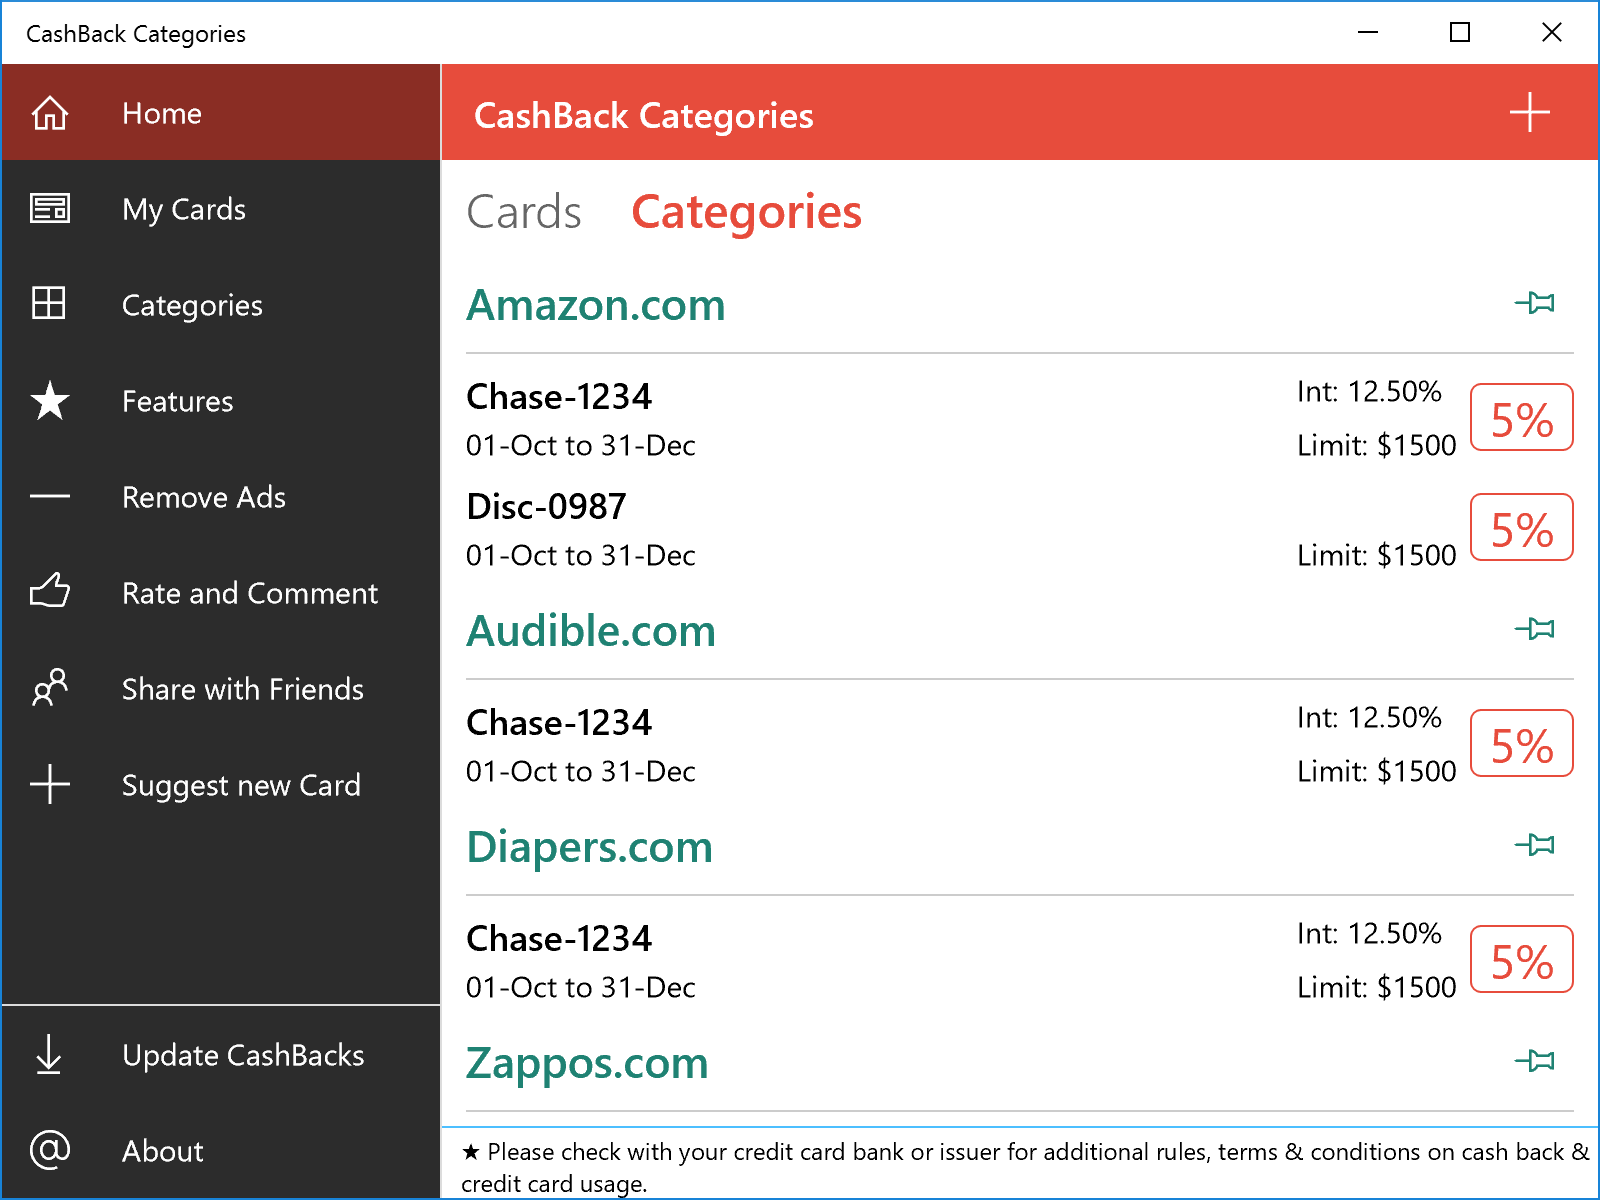Switch to the Cards tab
The width and height of the screenshot is (1600, 1200).
click(x=524, y=211)
